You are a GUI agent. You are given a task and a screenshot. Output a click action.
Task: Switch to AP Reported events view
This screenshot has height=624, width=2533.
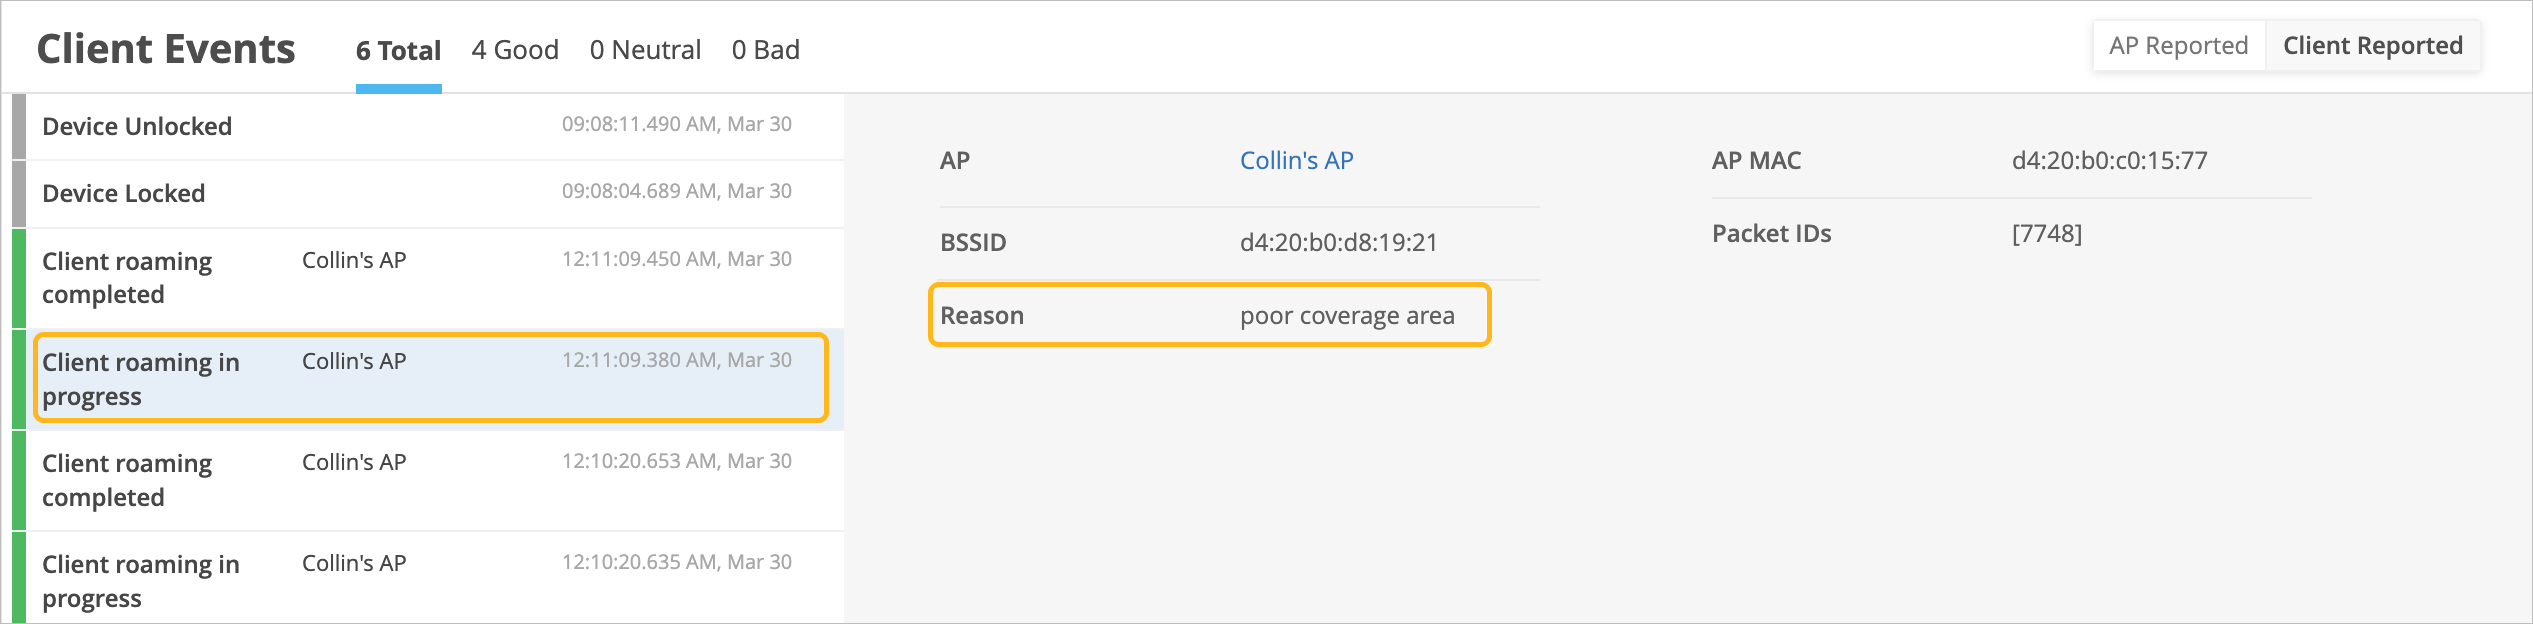(x=2178, y=46)
